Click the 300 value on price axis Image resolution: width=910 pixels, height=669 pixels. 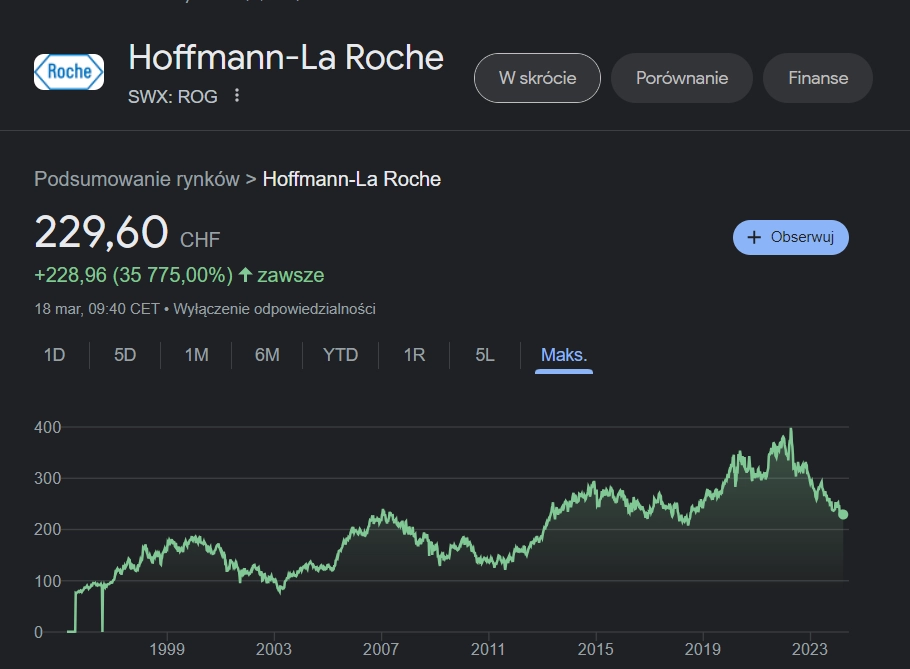48,479
